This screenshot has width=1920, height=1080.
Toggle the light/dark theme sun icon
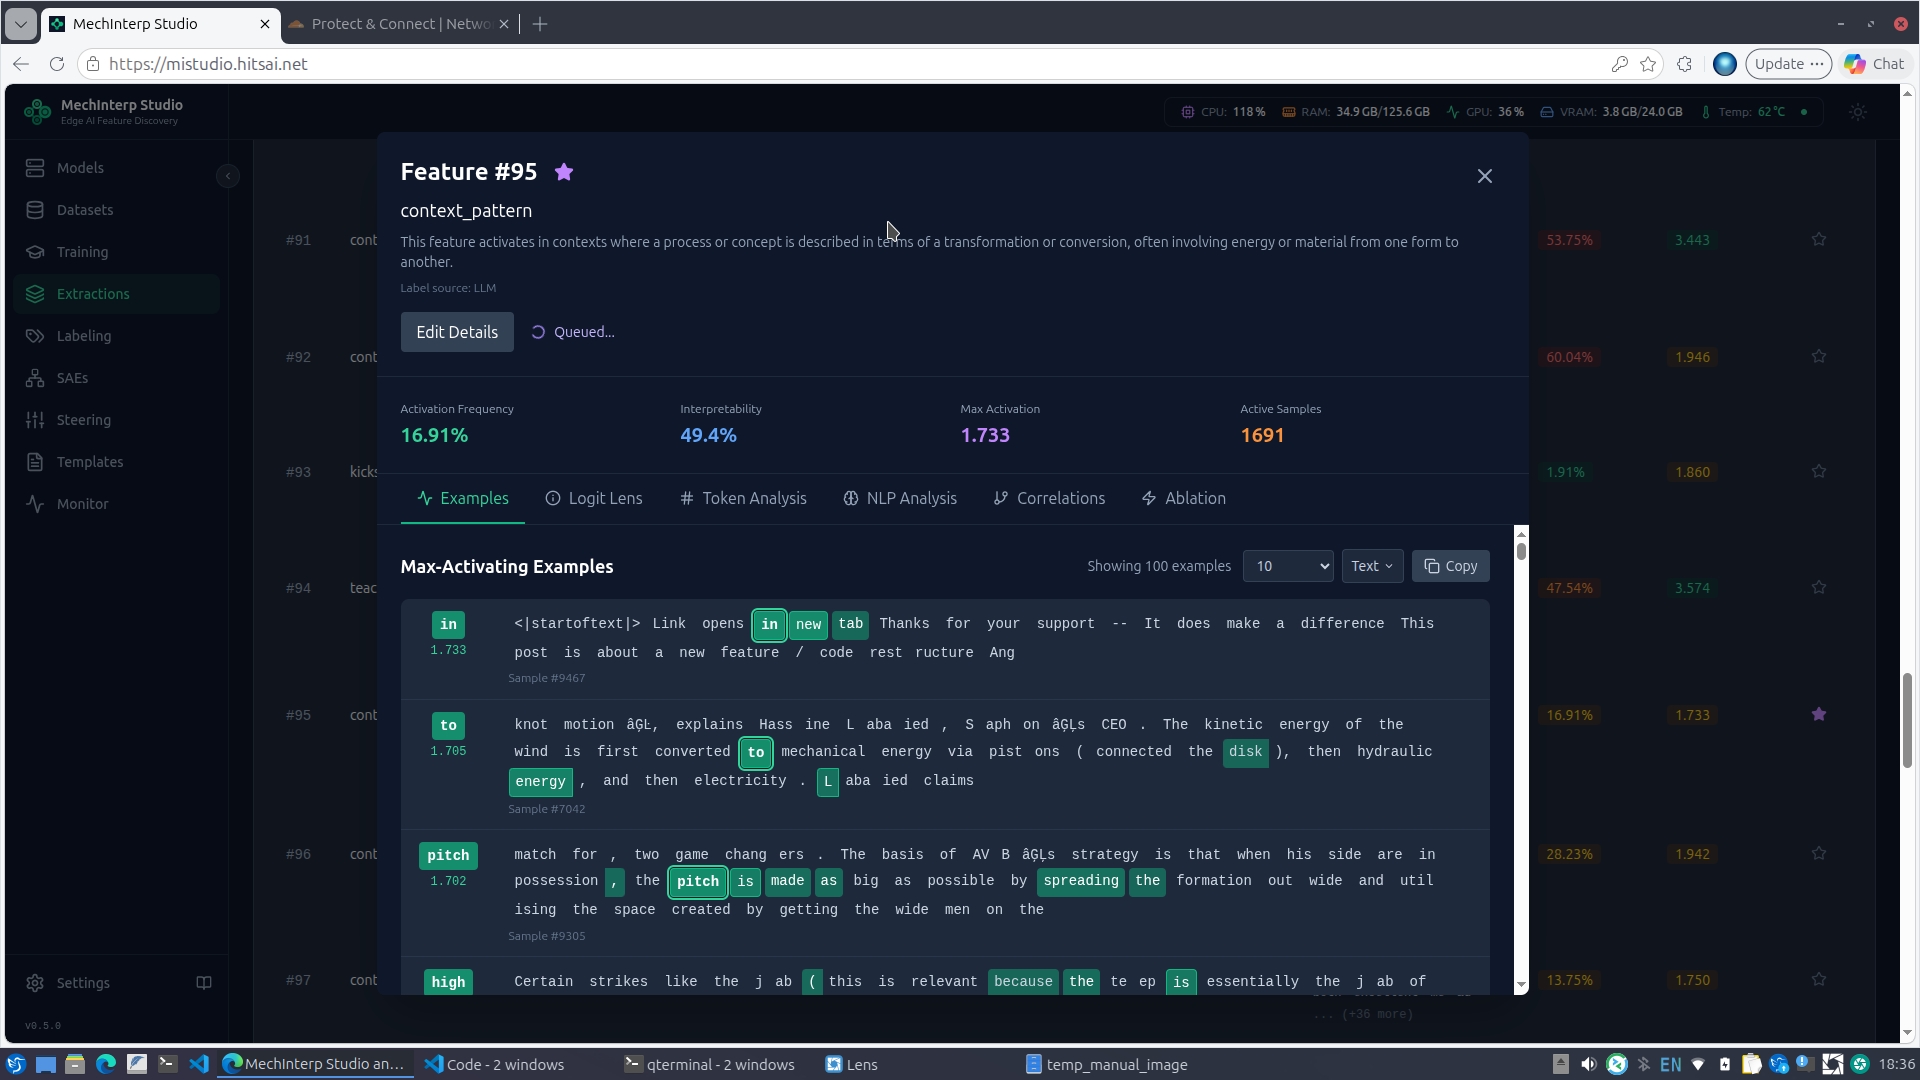click(1858, 112)
